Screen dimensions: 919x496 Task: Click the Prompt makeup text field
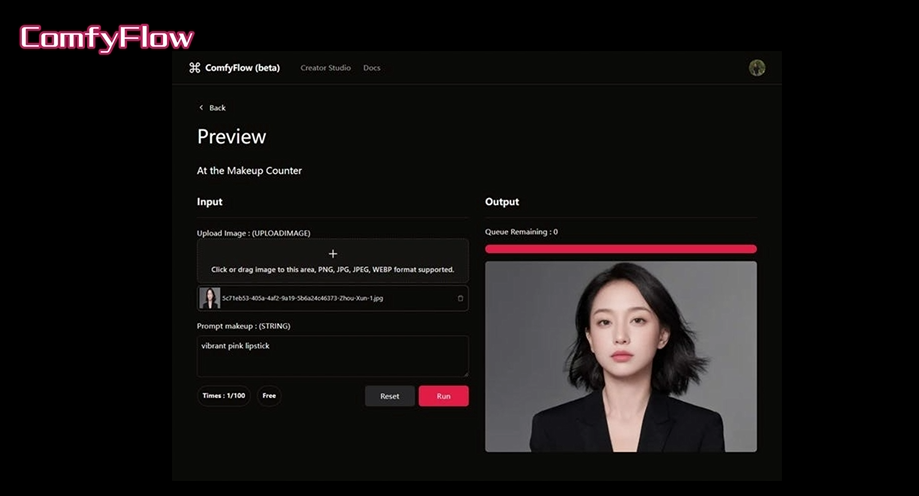[x=333, y=356]
